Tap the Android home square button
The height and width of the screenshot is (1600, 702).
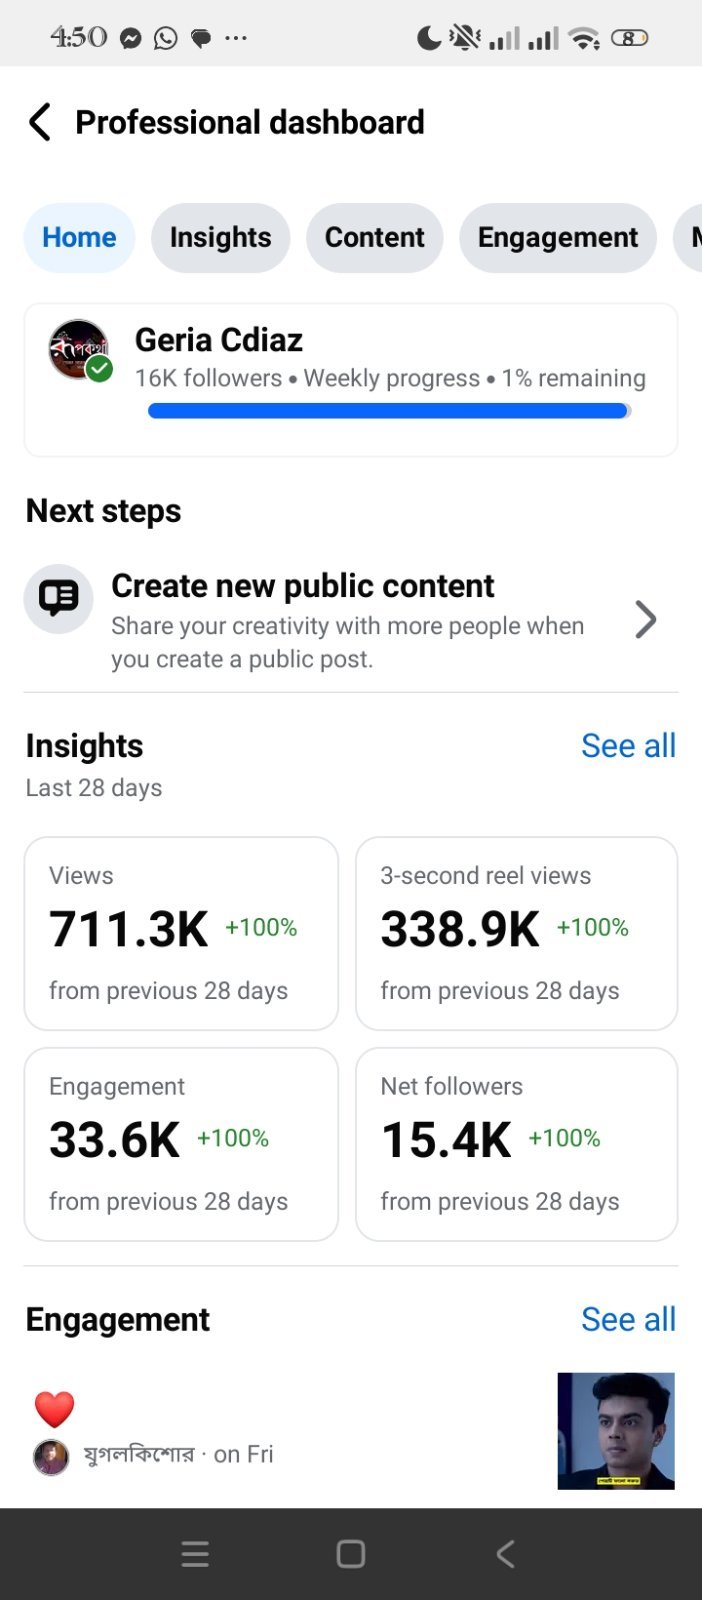351,1553
